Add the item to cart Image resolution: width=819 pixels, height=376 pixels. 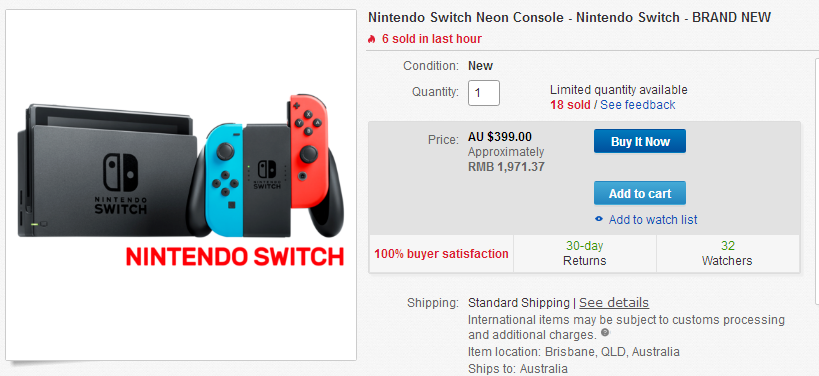640,193
